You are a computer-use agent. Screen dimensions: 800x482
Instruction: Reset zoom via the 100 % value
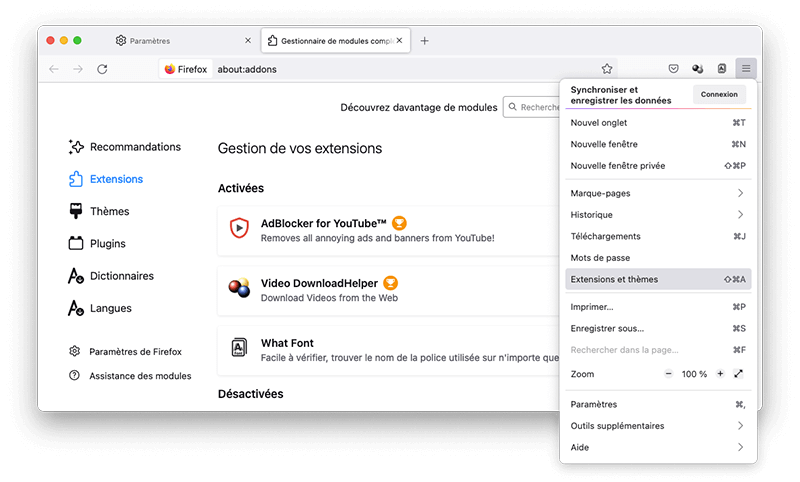[x=694, y=374]
